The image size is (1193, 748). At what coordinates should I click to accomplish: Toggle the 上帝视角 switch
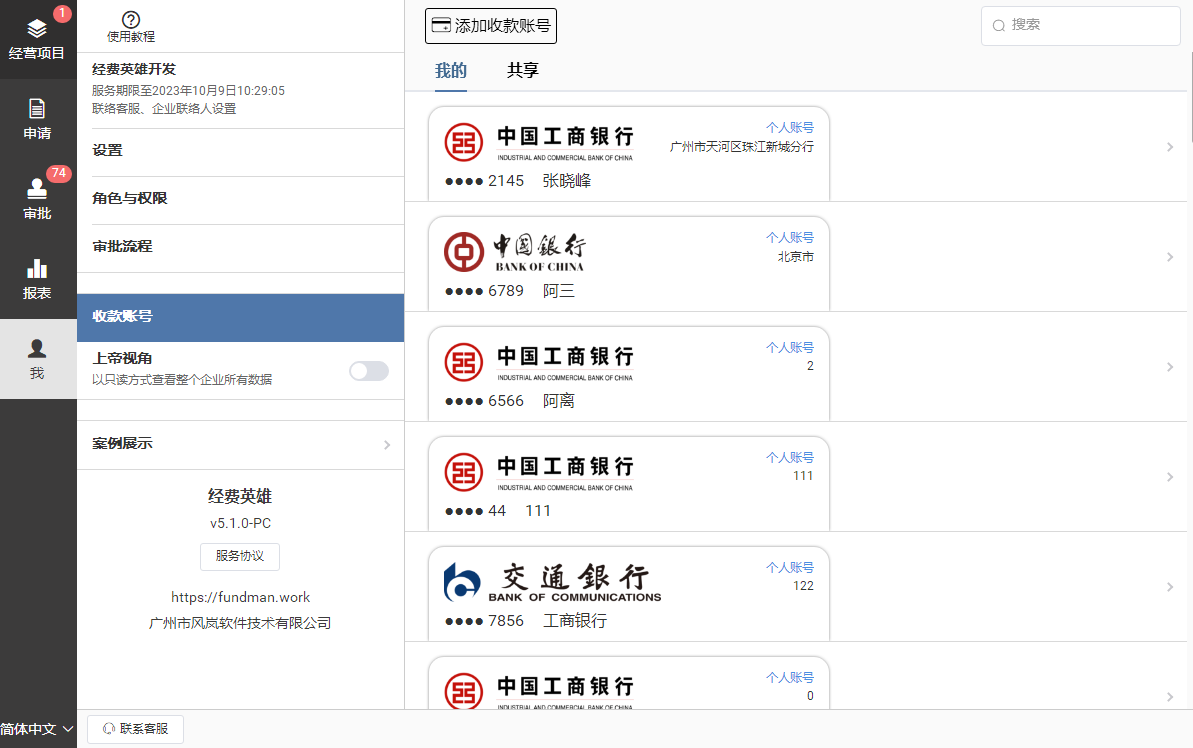pos(369,371)
